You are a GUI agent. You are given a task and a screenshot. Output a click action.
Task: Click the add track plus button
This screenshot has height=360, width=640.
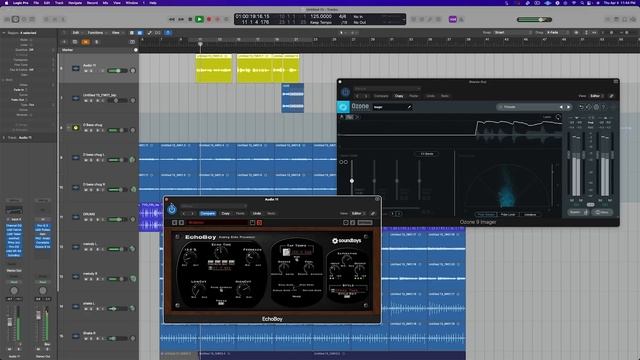64,42
